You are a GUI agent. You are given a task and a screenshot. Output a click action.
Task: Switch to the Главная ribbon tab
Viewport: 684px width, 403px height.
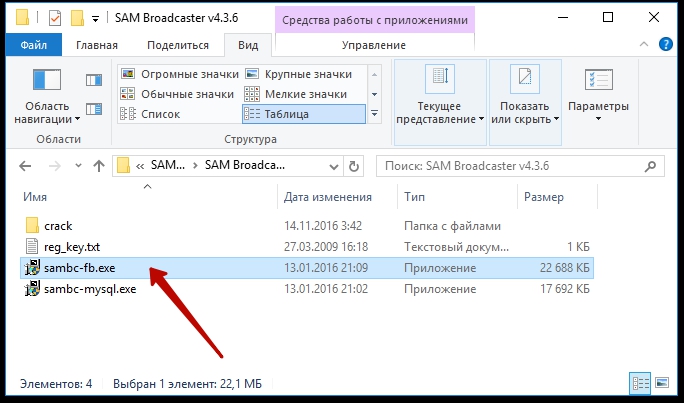[x=97, y=45]
